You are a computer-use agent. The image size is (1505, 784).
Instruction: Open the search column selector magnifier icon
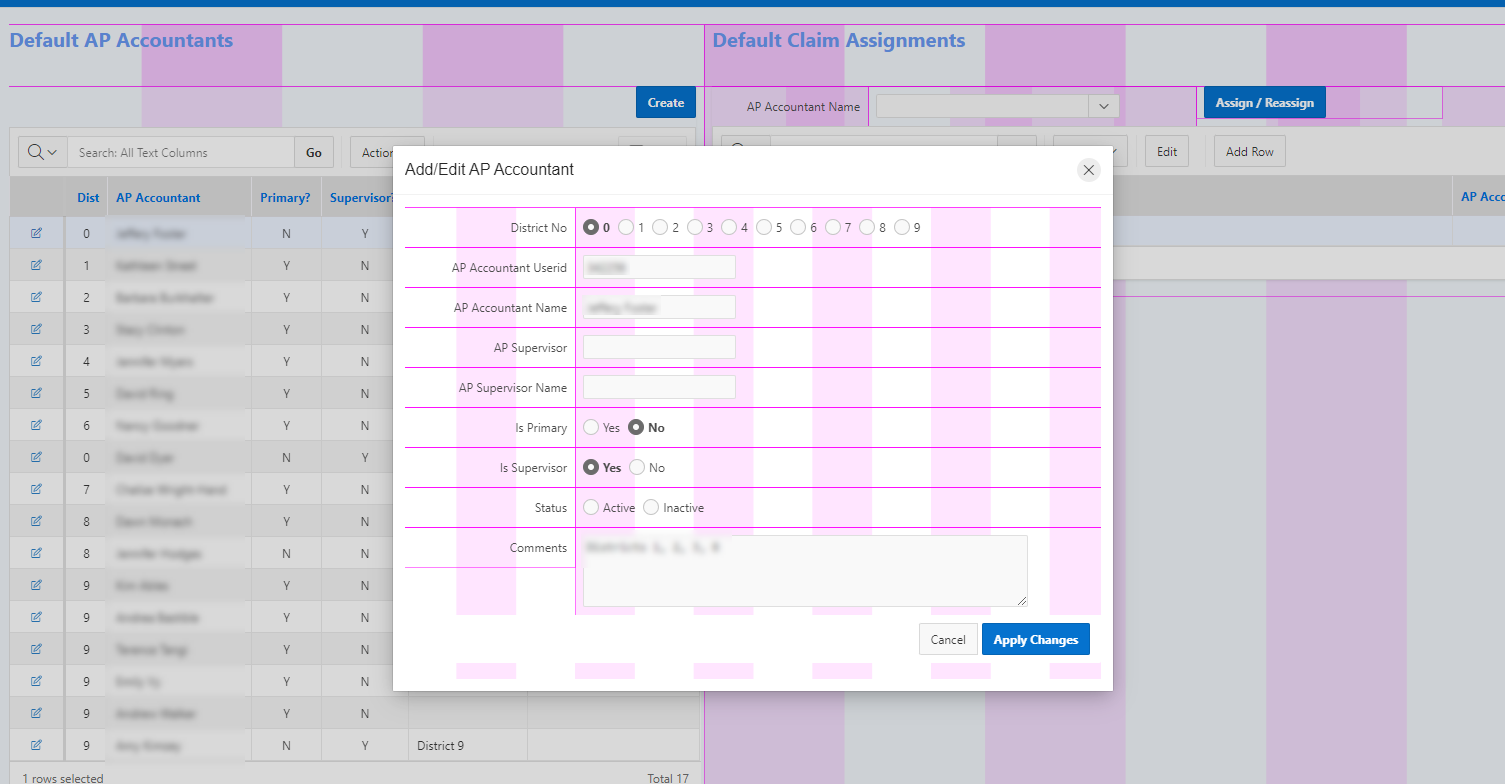coord(43,152)
